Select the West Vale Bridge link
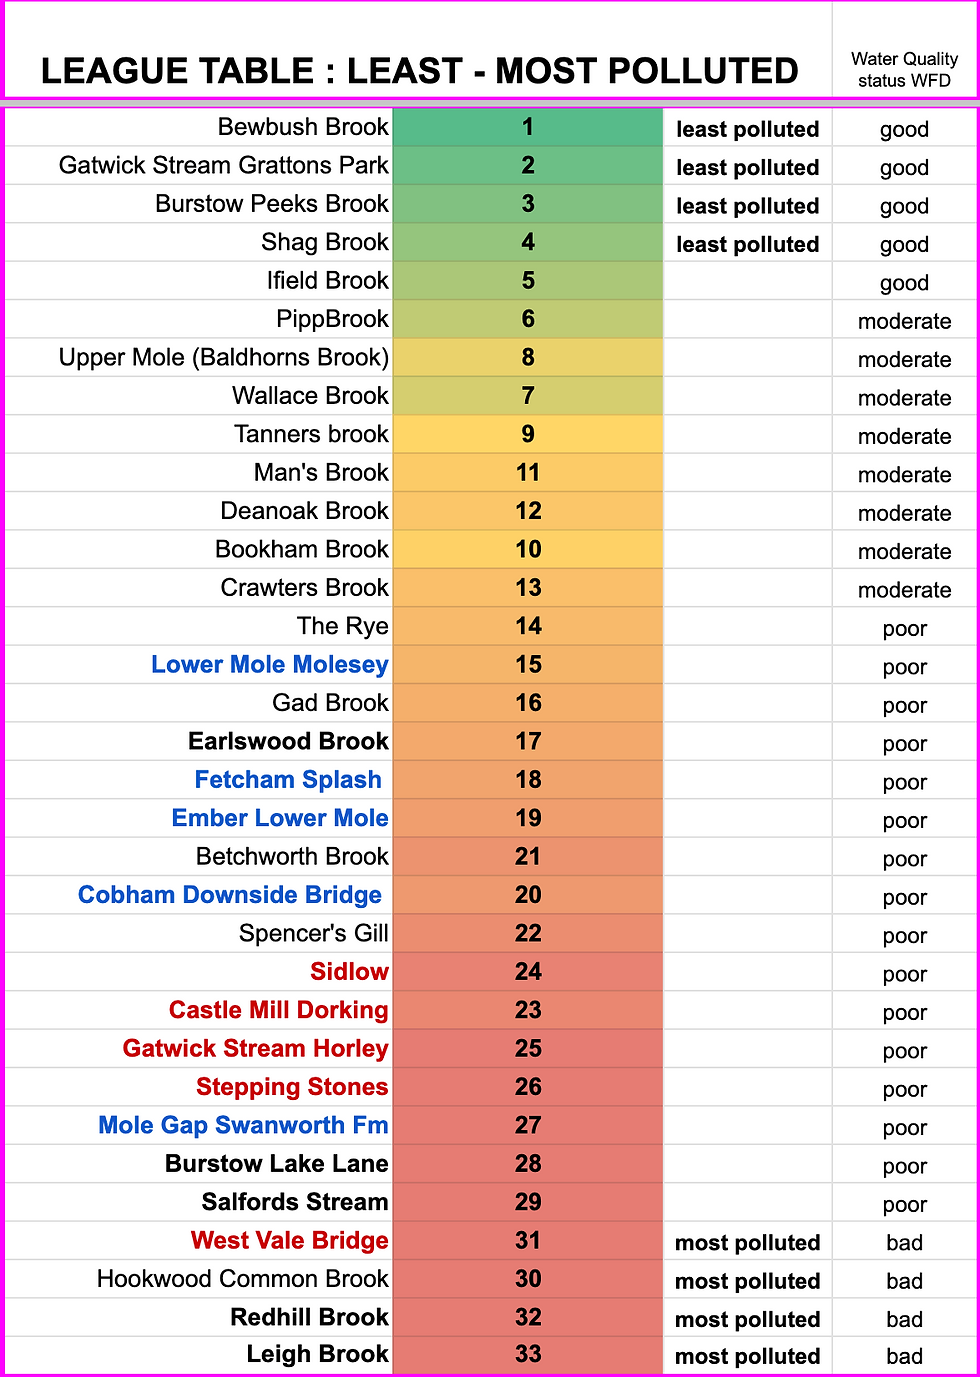Screen dimensions: 980x1377 point(289,1241)
